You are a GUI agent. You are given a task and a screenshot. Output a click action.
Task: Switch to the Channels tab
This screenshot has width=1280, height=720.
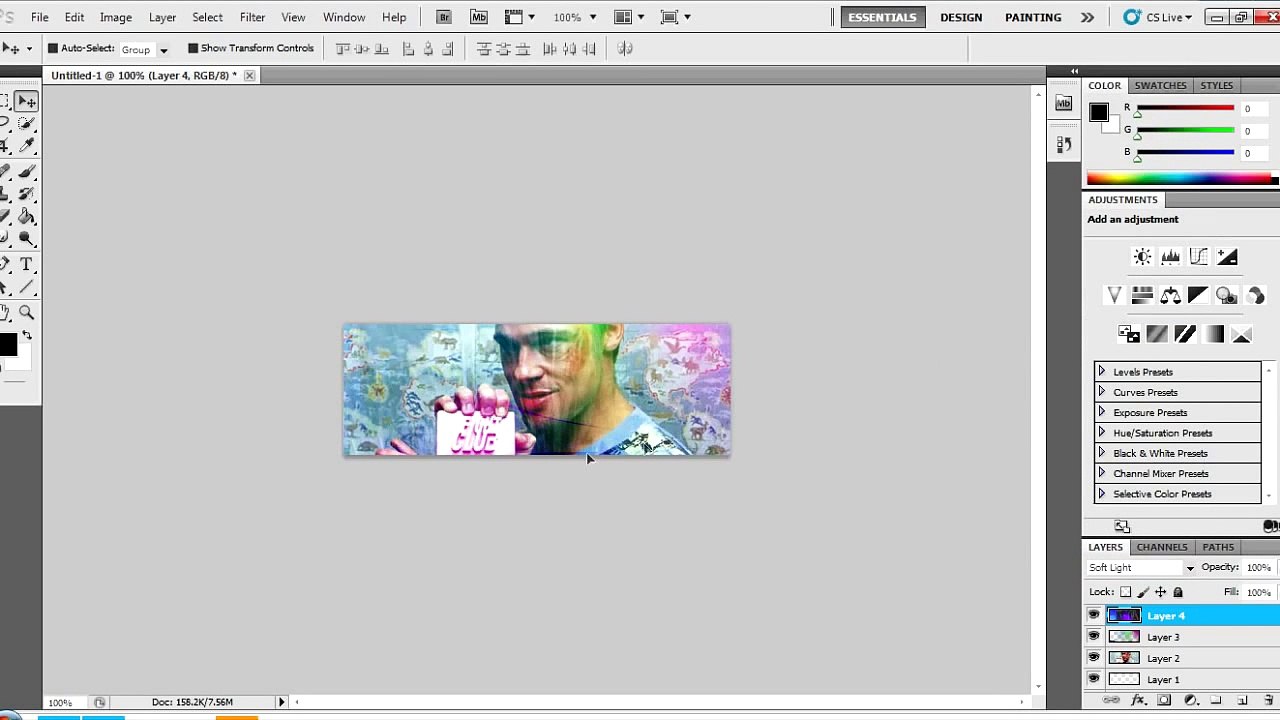coord(1162,547)
